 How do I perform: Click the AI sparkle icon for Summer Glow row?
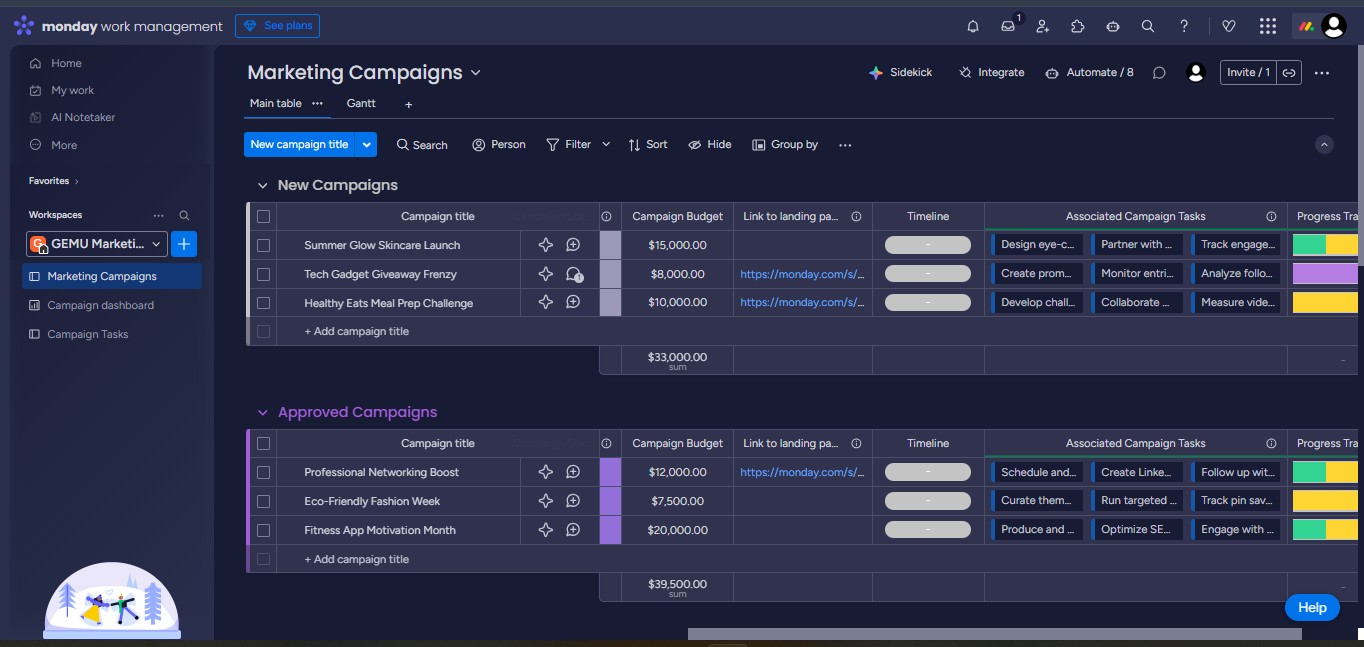(546, 245)
